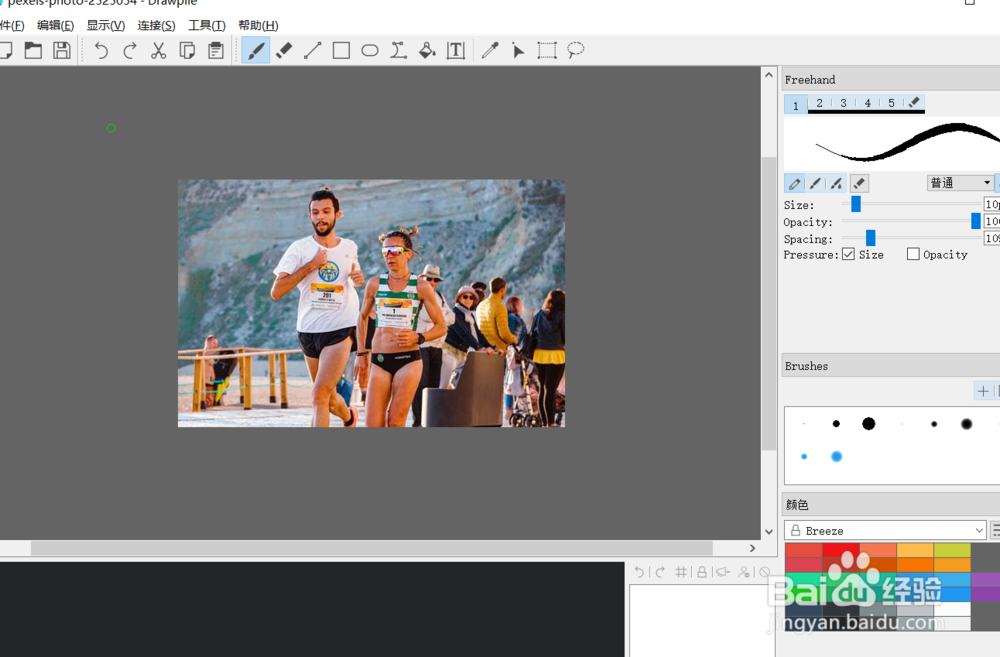Click the canvas vertical scrollbar down arrow
This screenshot has height=657, width=1000.
click(x=768, y=531)
